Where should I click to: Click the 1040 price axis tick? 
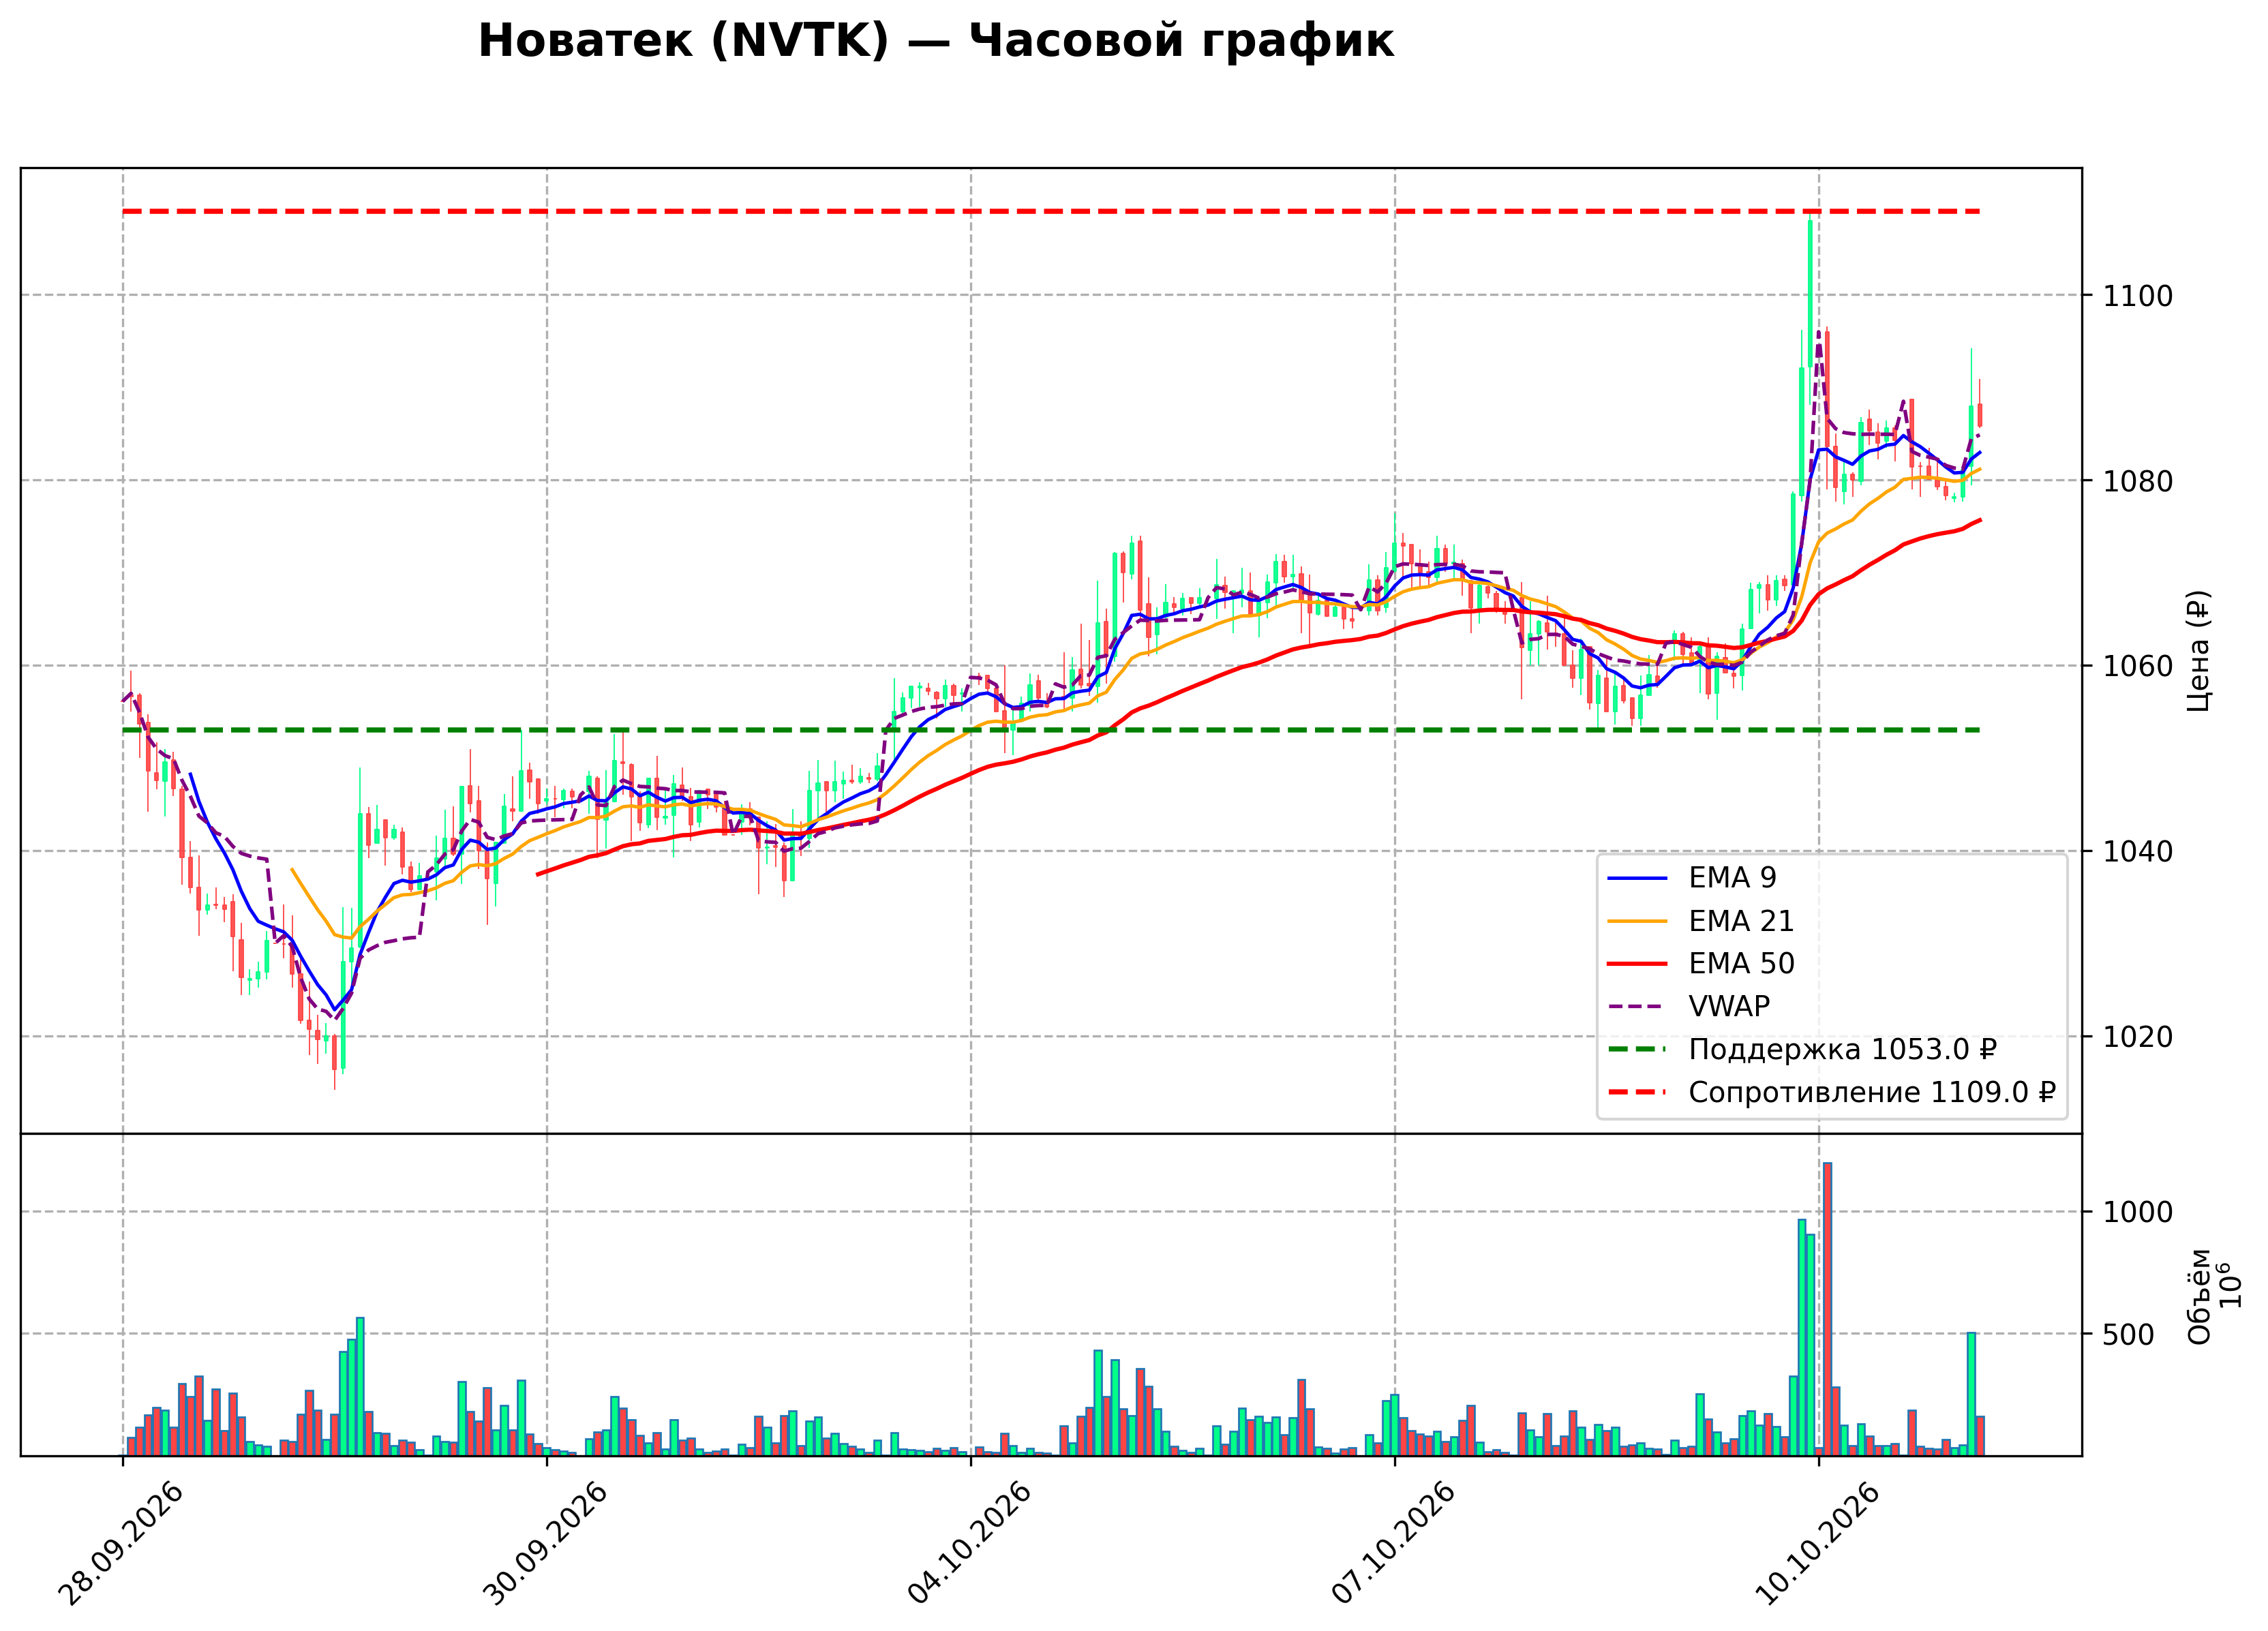(2137, 852)
